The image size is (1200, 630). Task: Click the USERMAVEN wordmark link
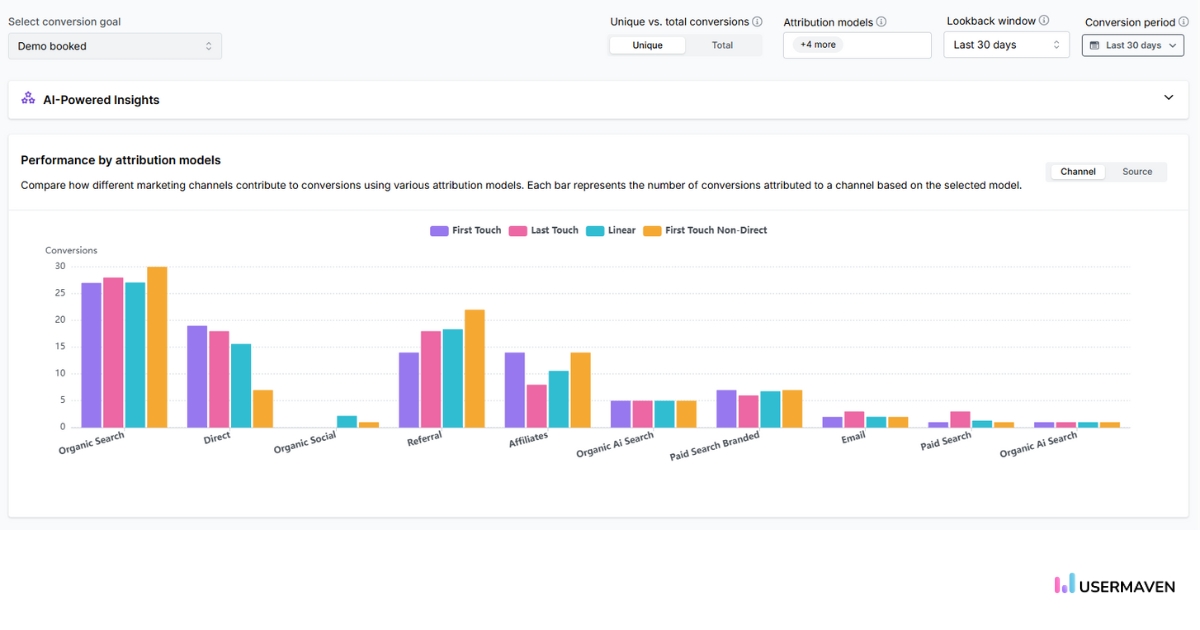pos(1128,584)
